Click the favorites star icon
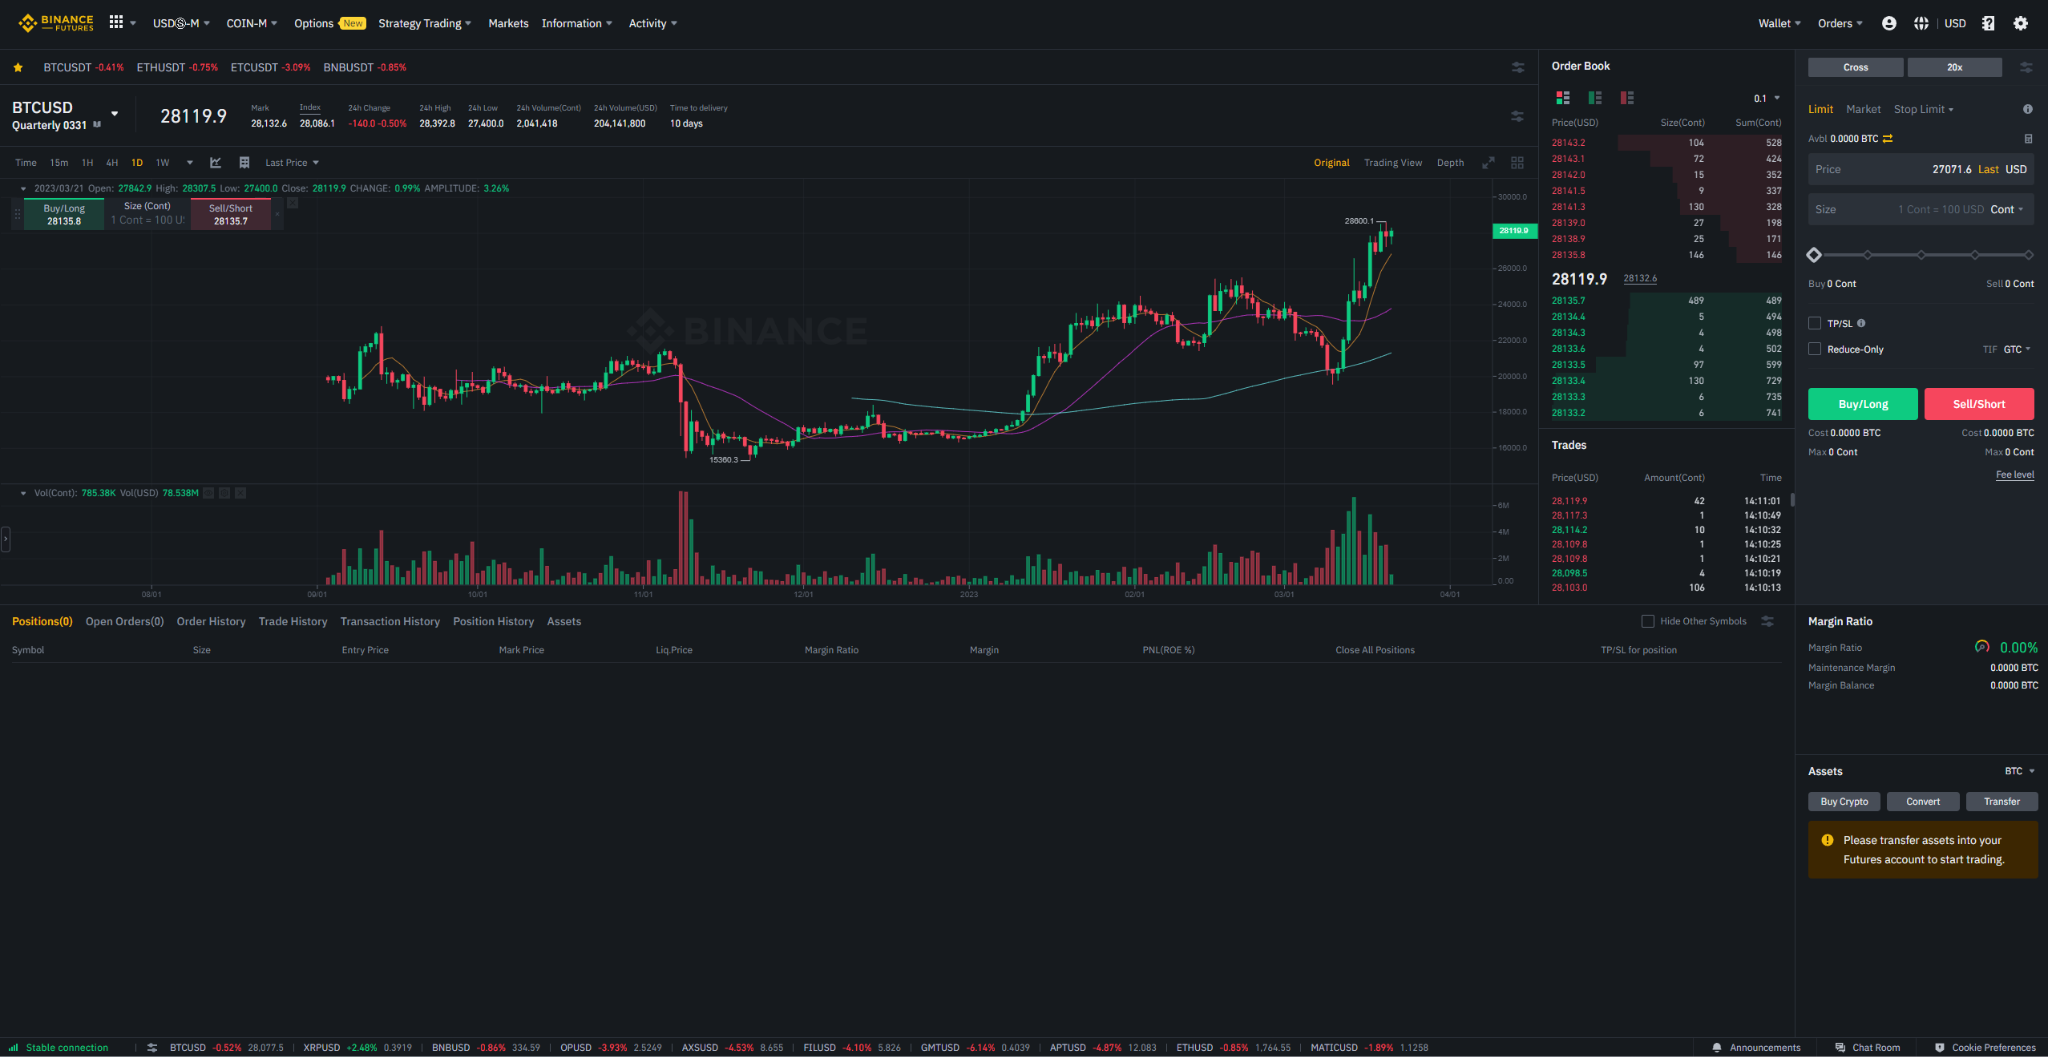The height and width of the screenshot is (1057, 2048). (x=18, y=68)
